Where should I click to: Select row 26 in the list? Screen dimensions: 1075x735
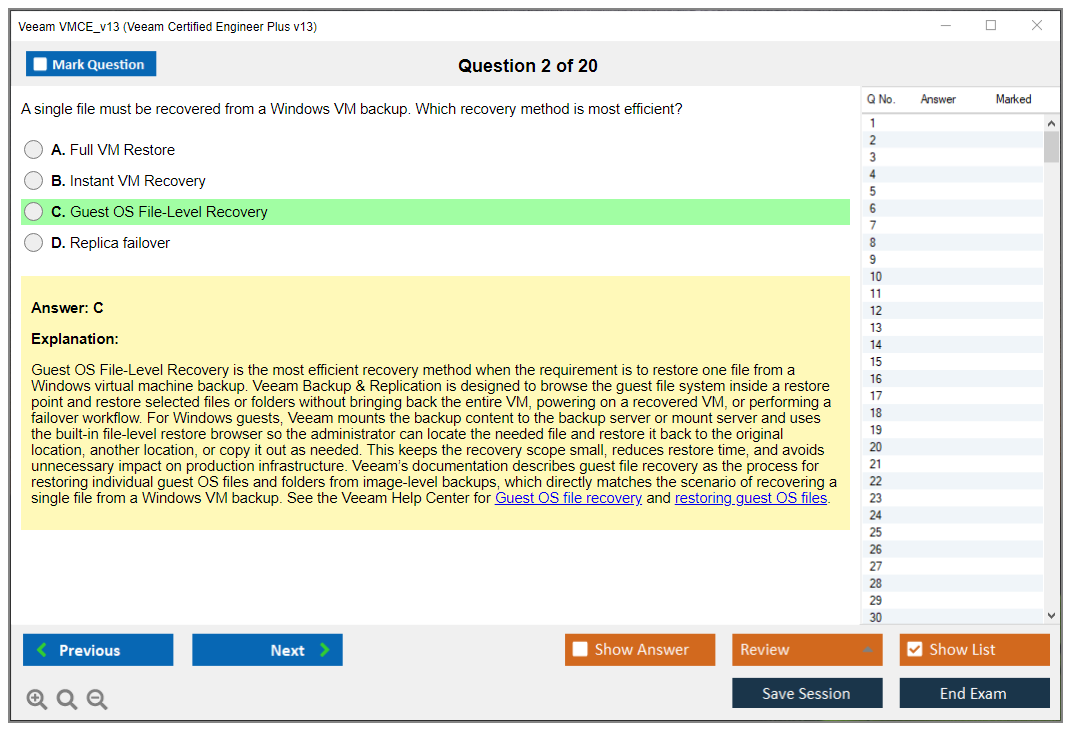coord(952,549)
